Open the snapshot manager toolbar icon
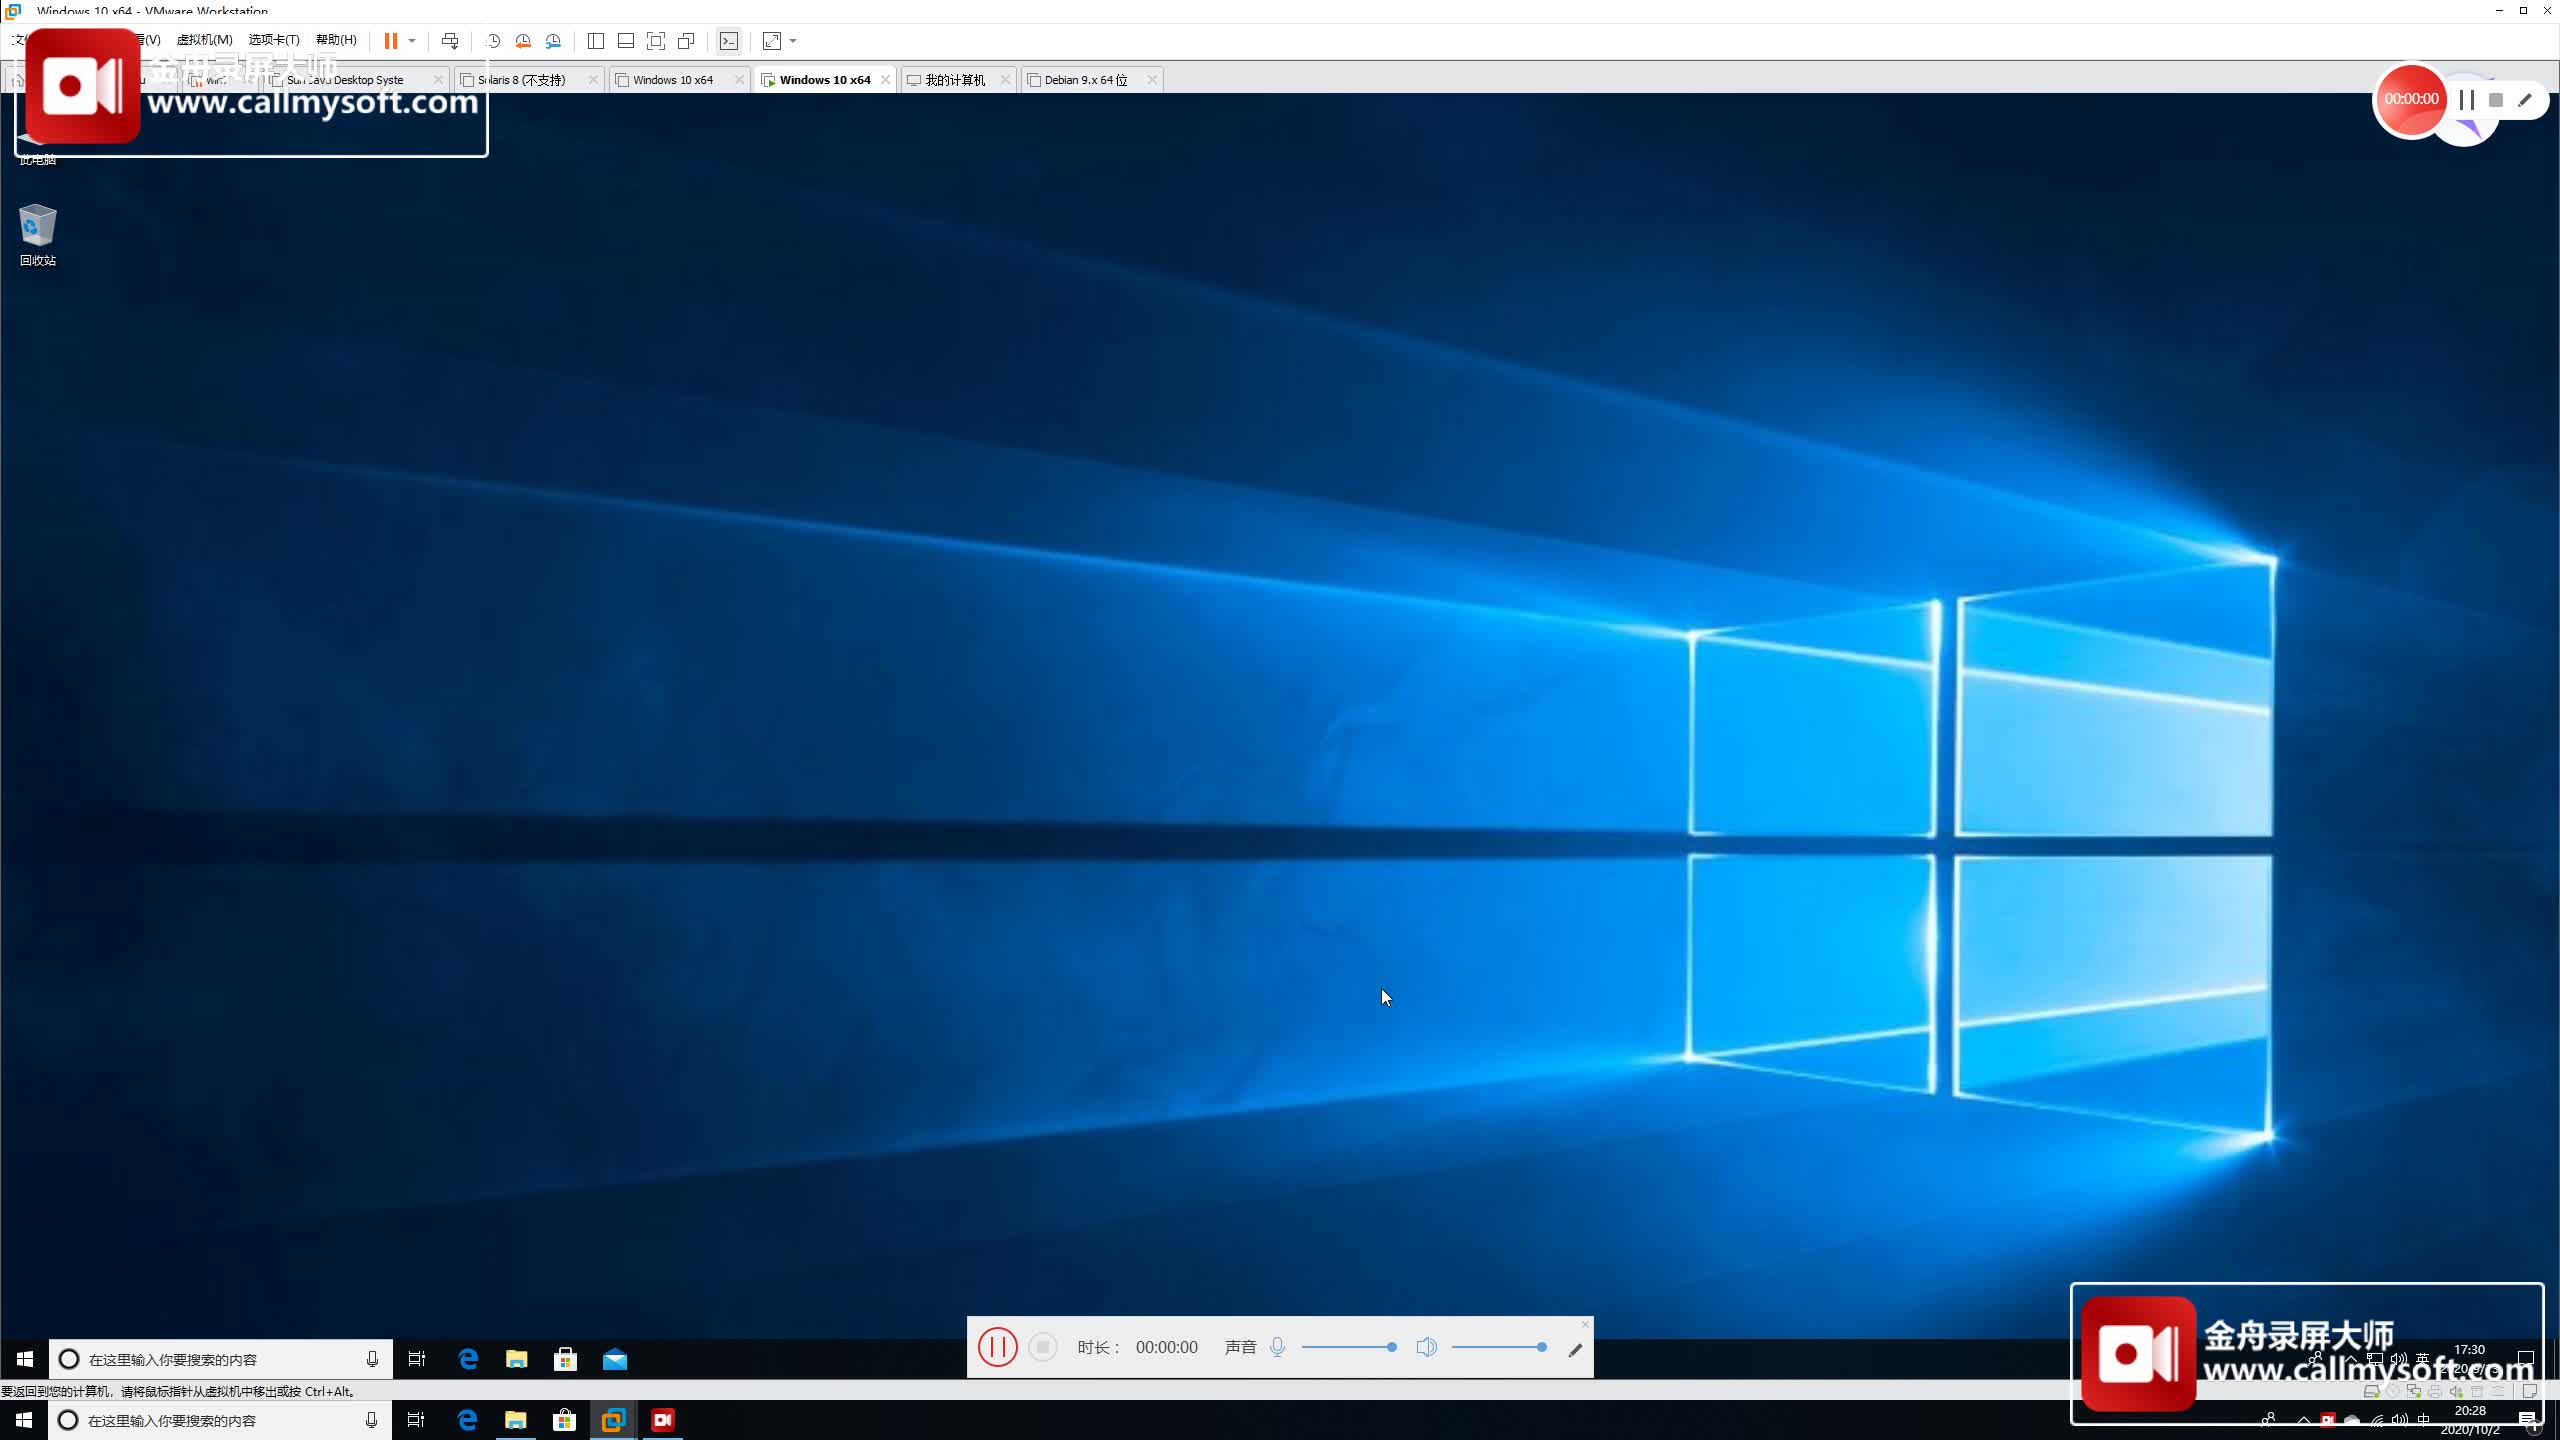The height and width of the screenshot is (1440, 2560). (x=553, y=41)
